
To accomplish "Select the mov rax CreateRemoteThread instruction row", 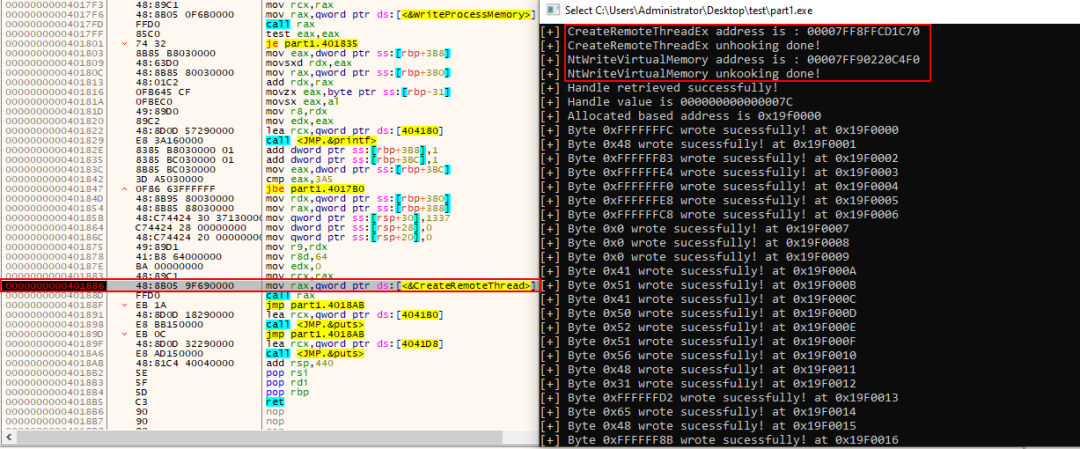I will pos(400,286).
